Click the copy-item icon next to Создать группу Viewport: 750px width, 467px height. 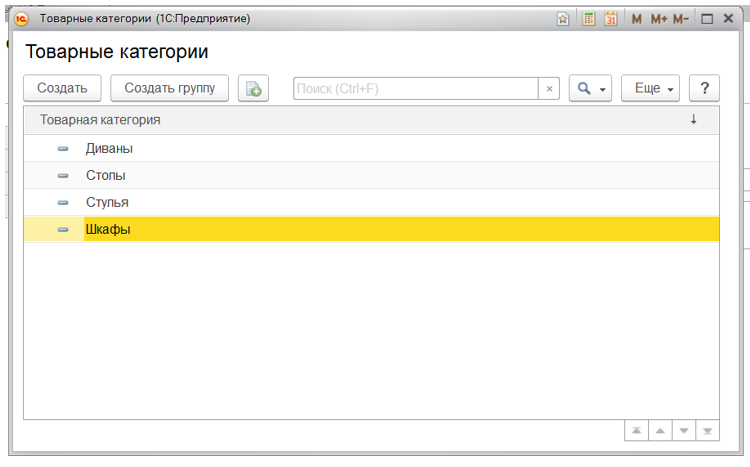tap(253, 88)
